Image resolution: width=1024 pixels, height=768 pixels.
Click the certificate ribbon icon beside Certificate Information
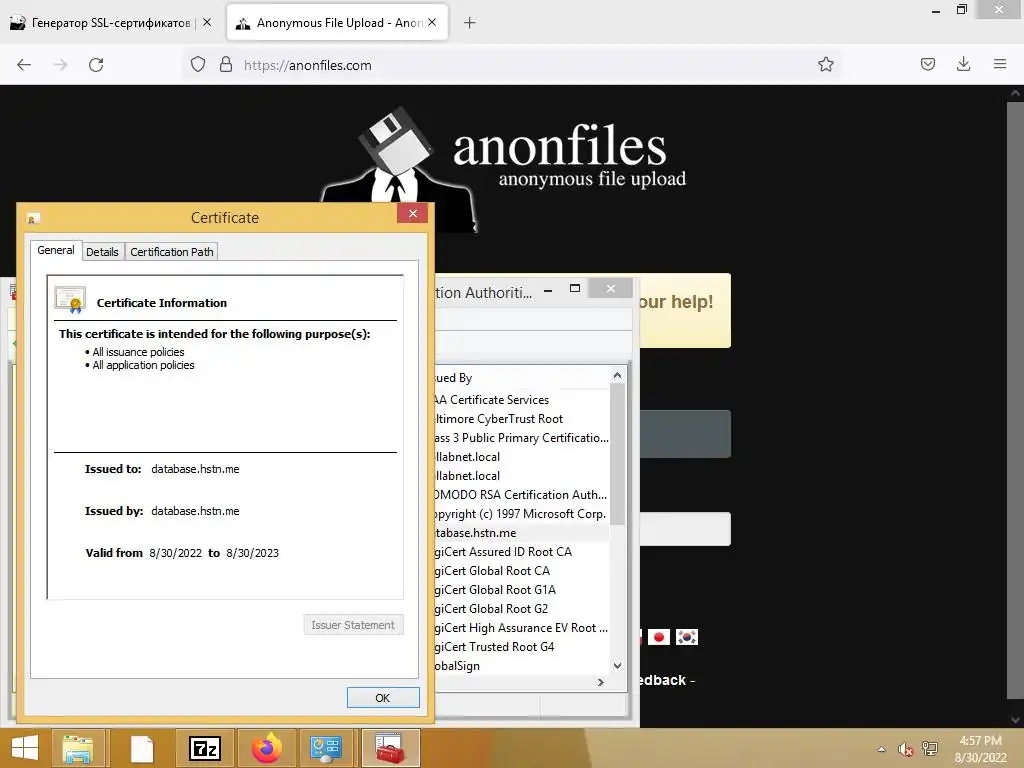71,300
